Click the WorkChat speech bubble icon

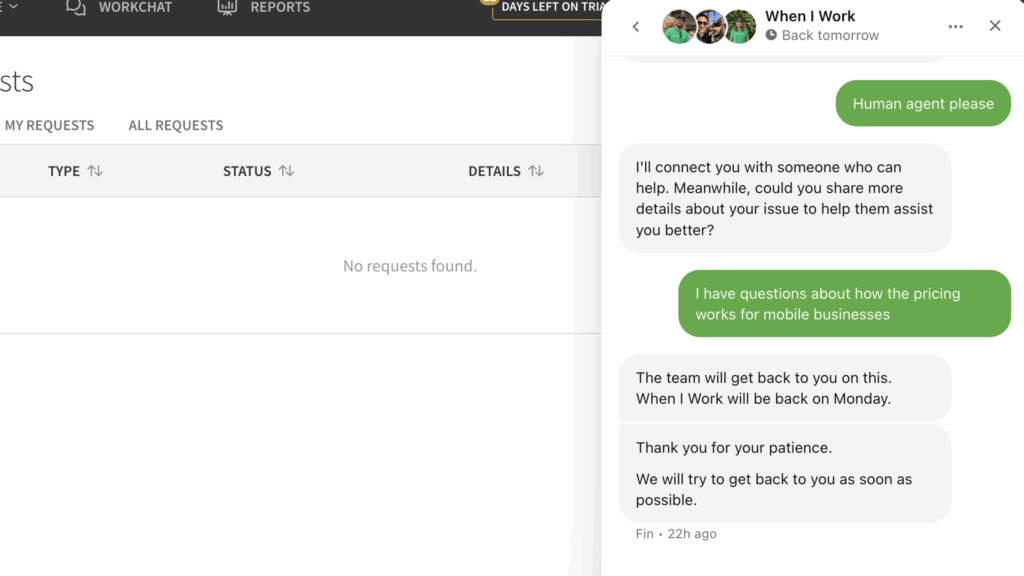[x=76, y=7]
